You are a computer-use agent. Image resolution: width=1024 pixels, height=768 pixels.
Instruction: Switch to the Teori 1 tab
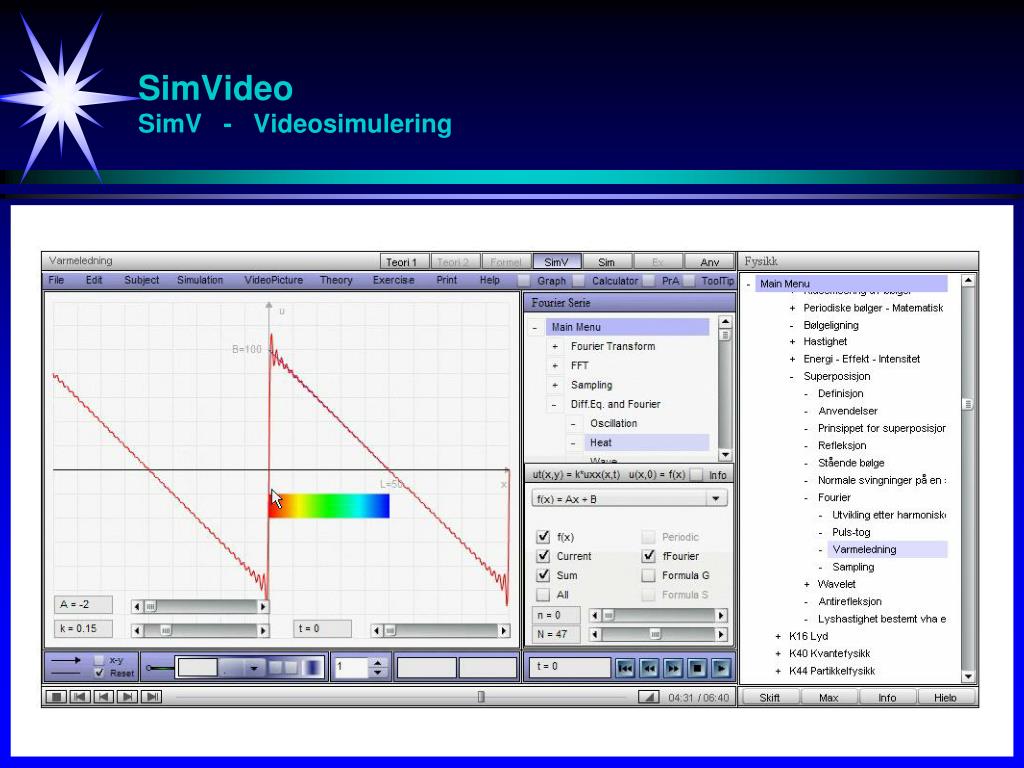(404, 262)
